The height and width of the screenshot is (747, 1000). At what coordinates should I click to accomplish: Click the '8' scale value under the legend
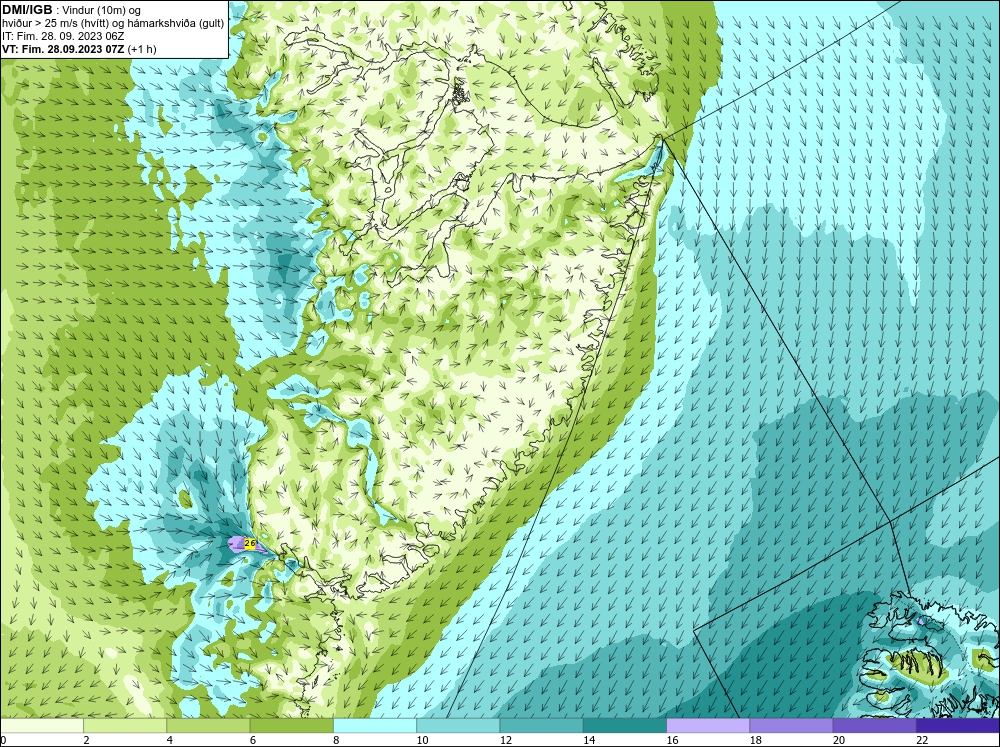coord(336,740)
